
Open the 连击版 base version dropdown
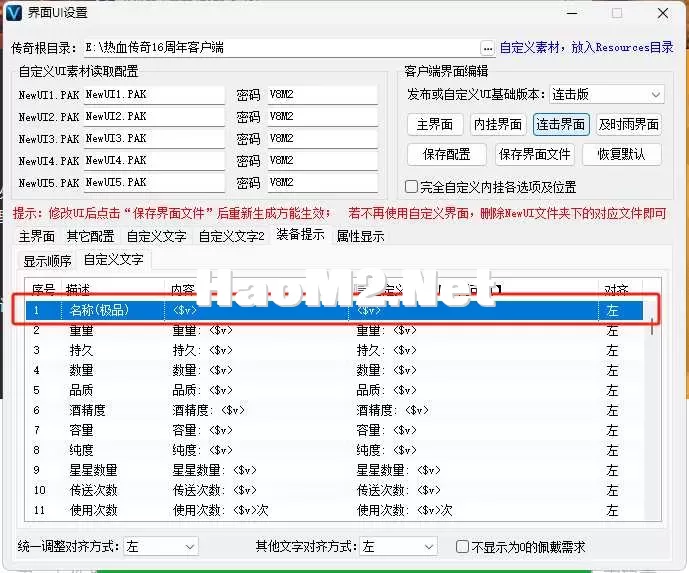[606, 94]
